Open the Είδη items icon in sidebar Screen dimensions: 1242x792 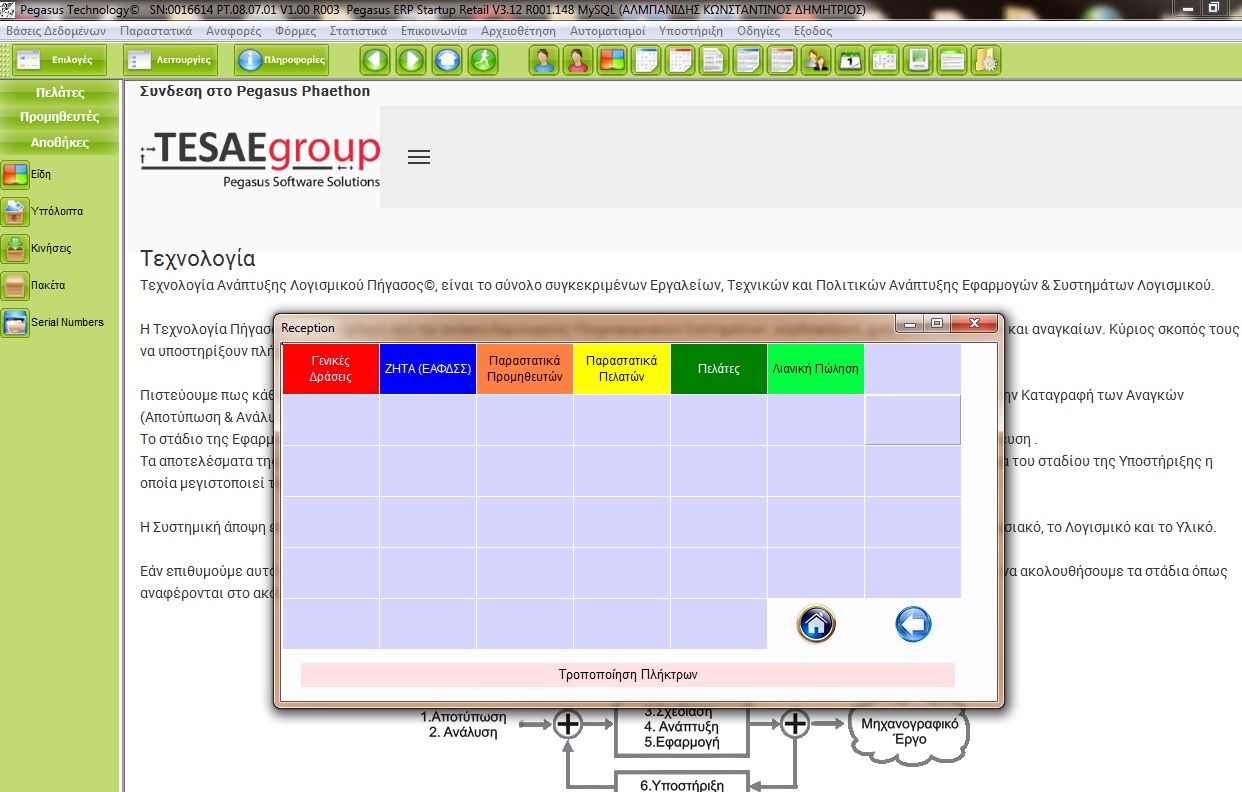(x=15, y=175)
